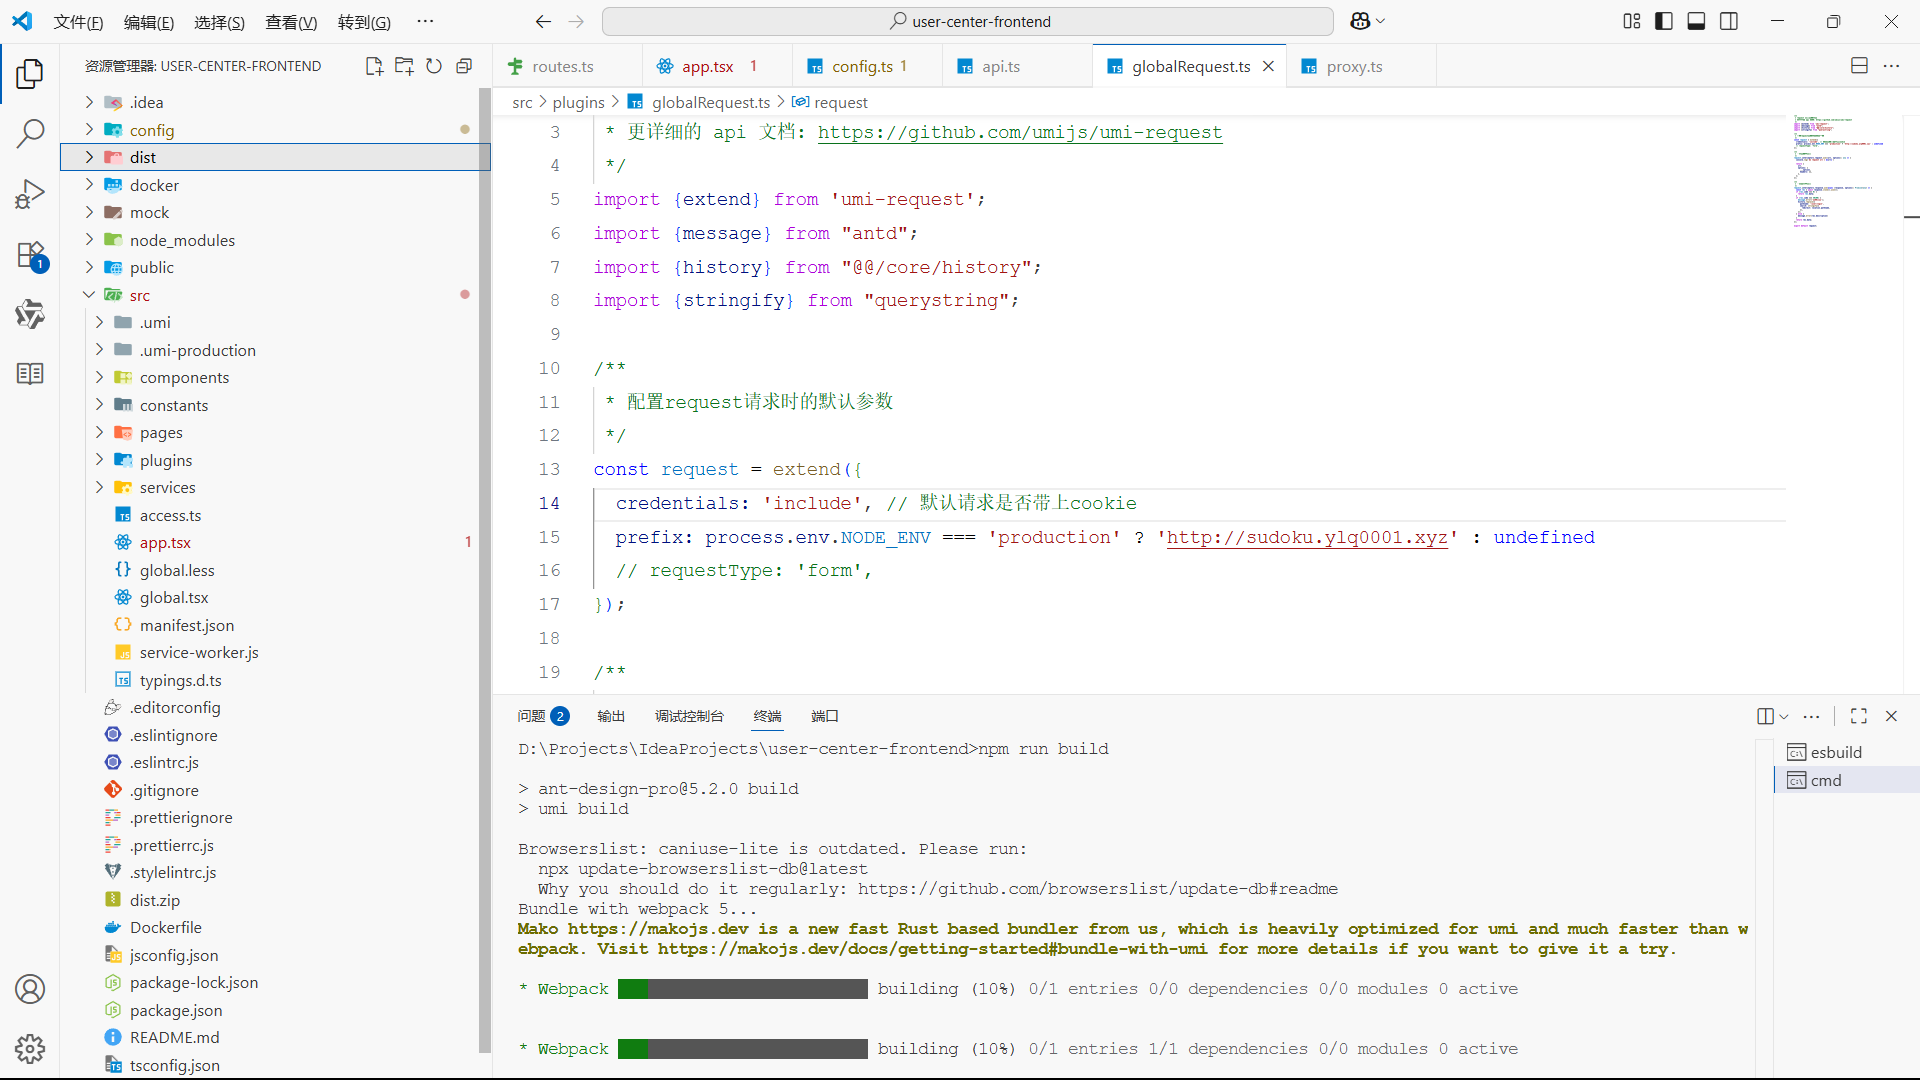The height and width of the screenshot is (1080, 1920).
Task: Switch to the config.ts tab
Action: click(861, 66)
